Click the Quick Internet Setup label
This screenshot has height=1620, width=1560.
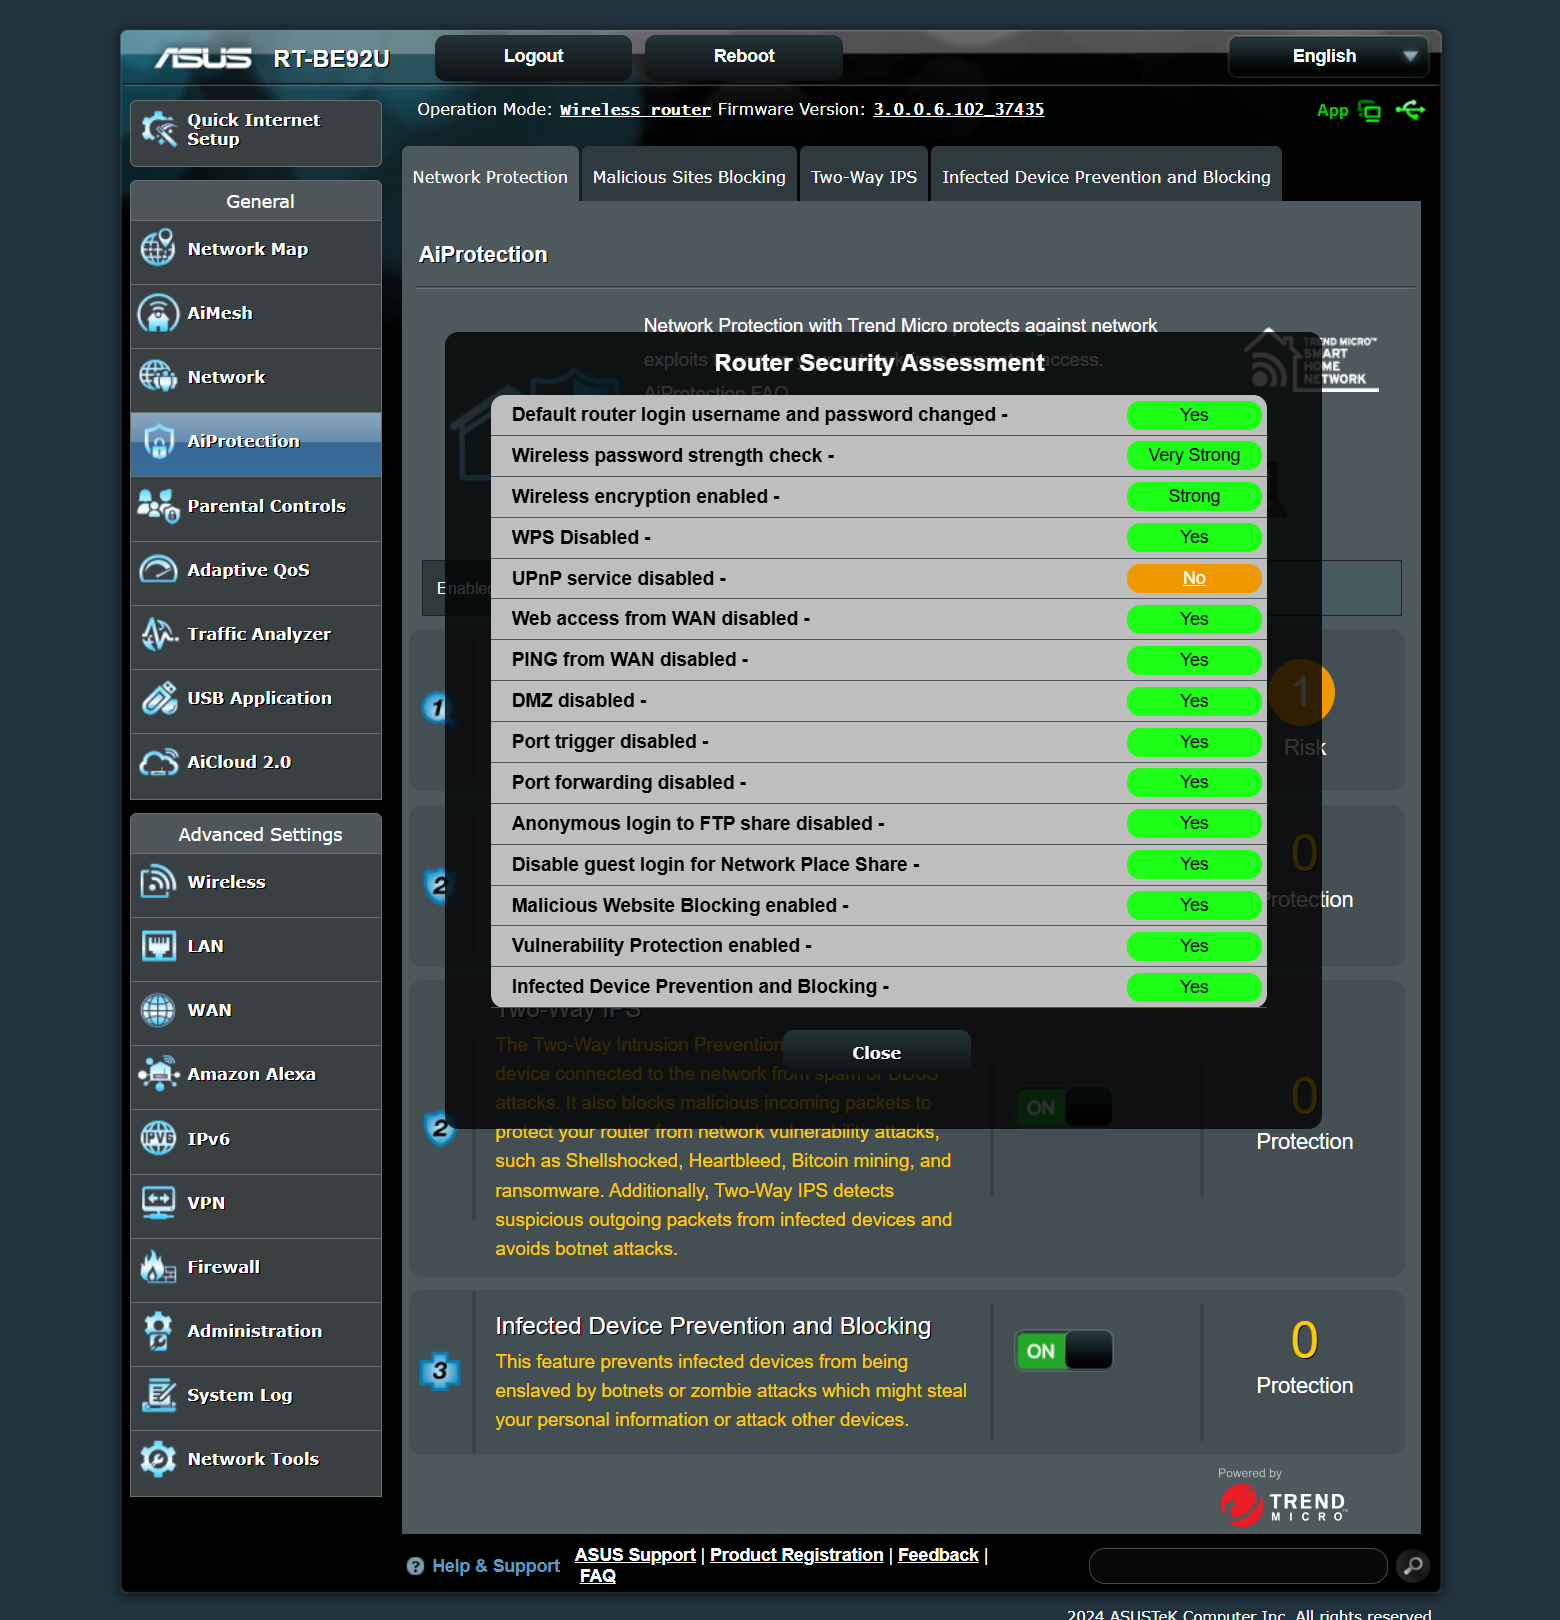254,129
